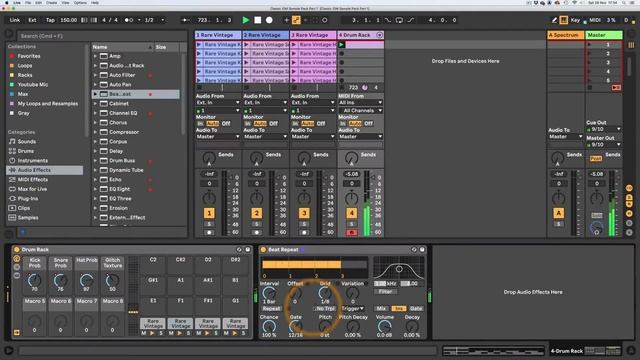Enable Beat Repeat Filter button

pyautogui.click(x=385, y=292)
